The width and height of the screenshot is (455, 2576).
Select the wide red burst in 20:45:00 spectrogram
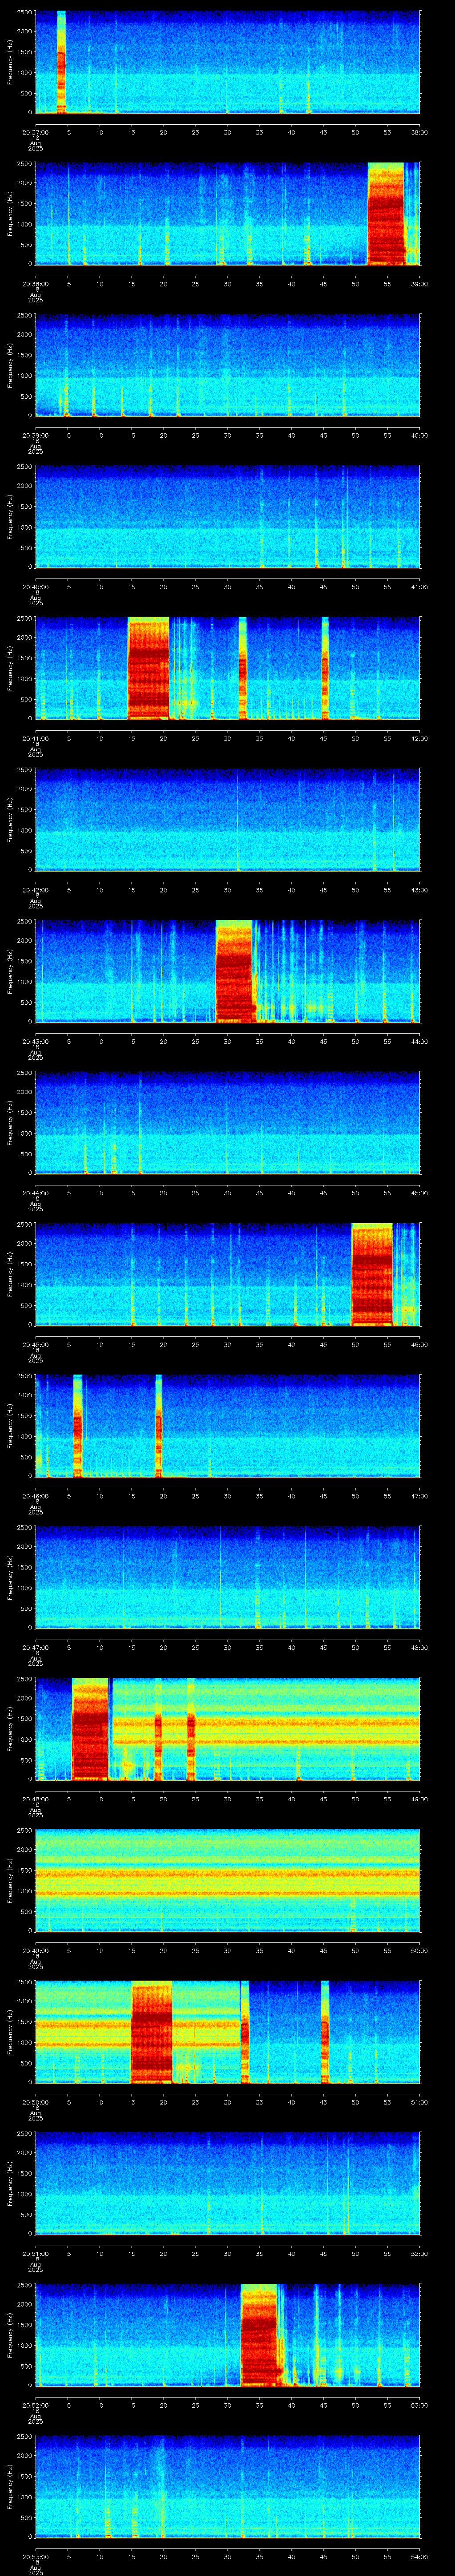coord(371,1274)
